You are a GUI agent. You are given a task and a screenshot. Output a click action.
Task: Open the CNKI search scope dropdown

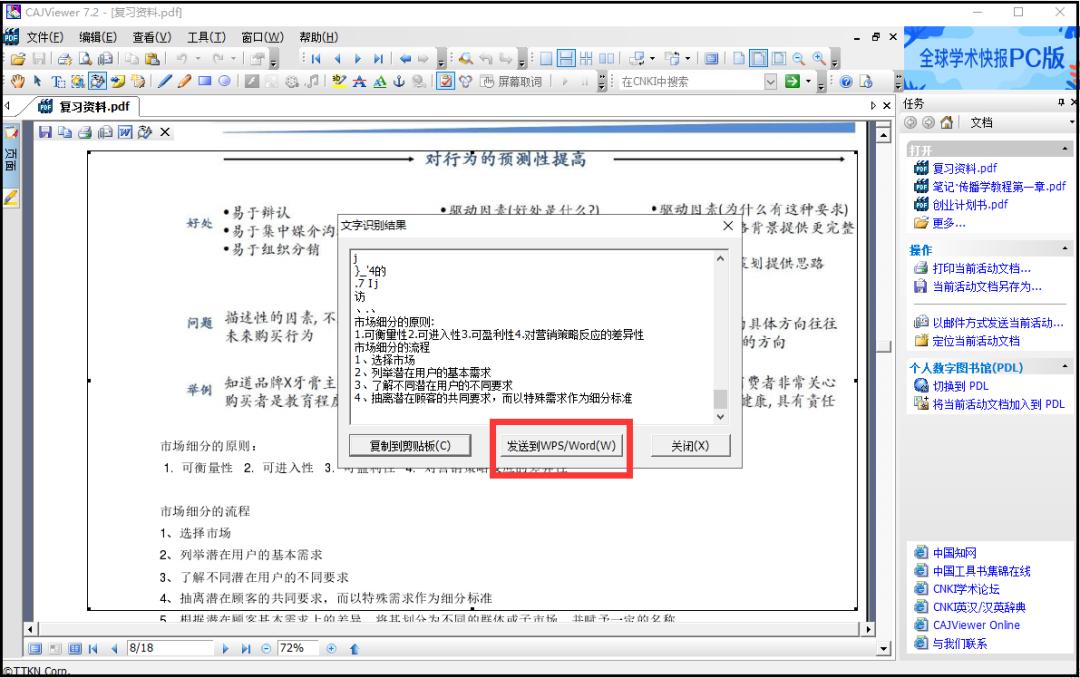[x=770, y=83]
